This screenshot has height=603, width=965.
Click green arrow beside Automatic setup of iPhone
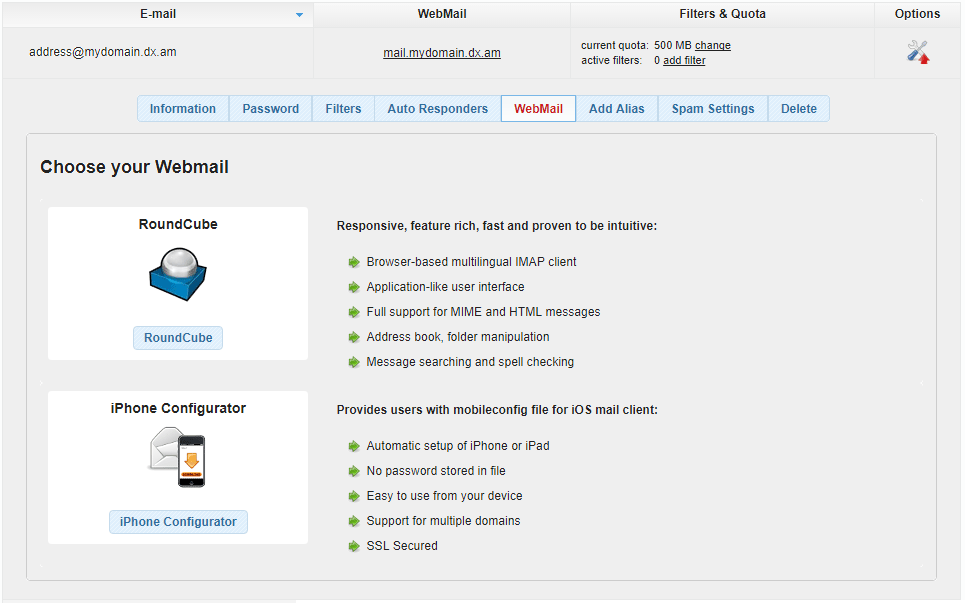point(353,446)
